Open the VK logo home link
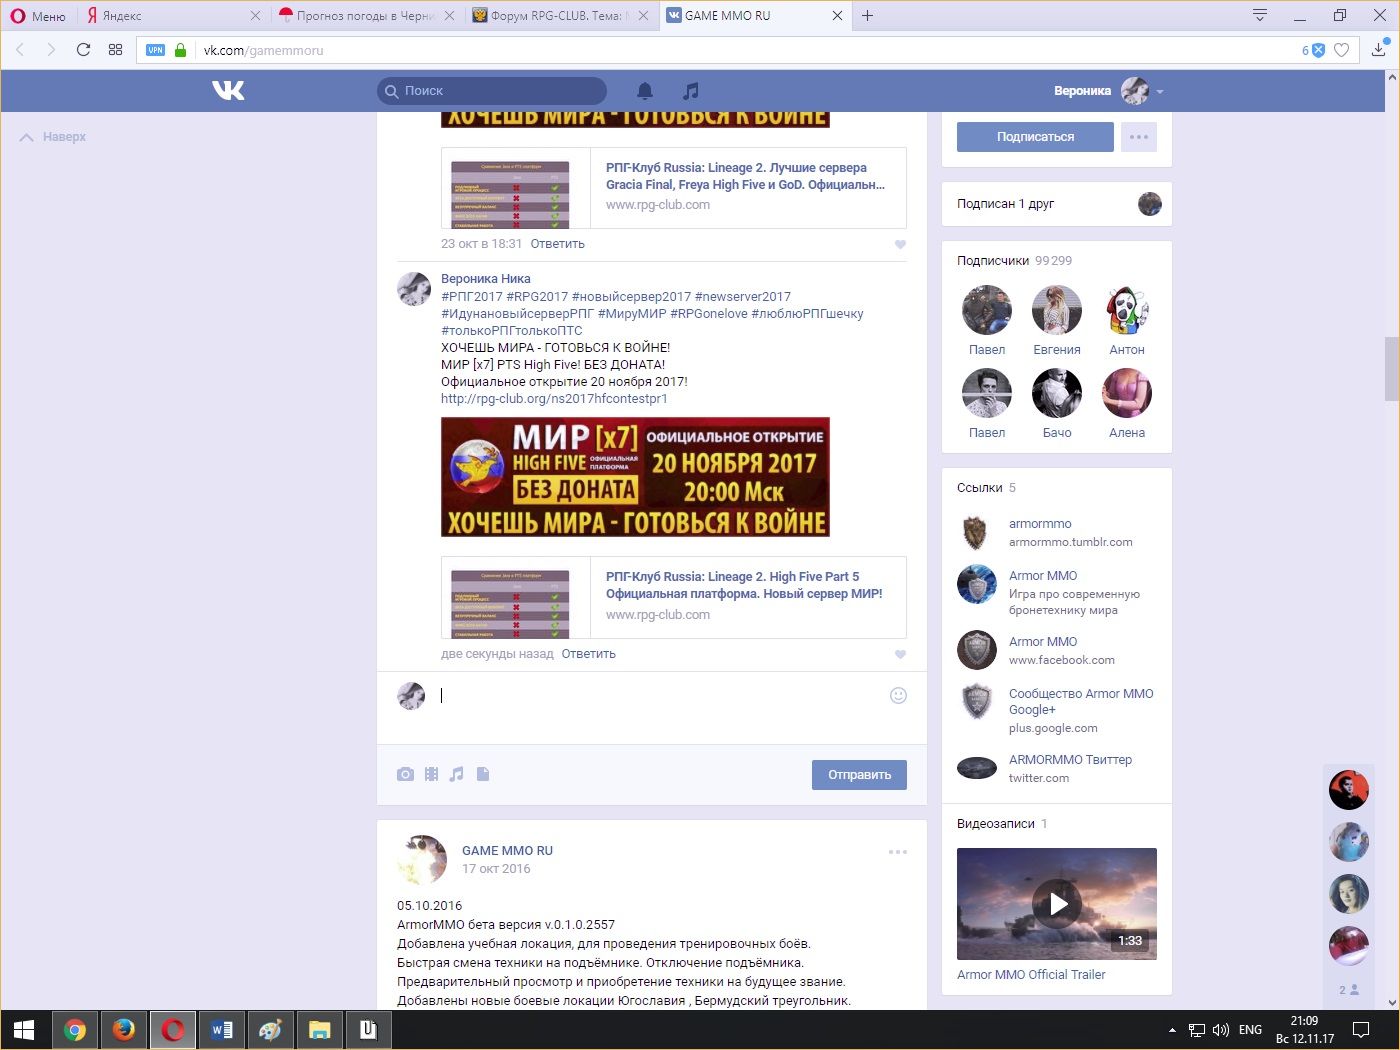The image size is (1400, 1050). [x=228, y=91]
